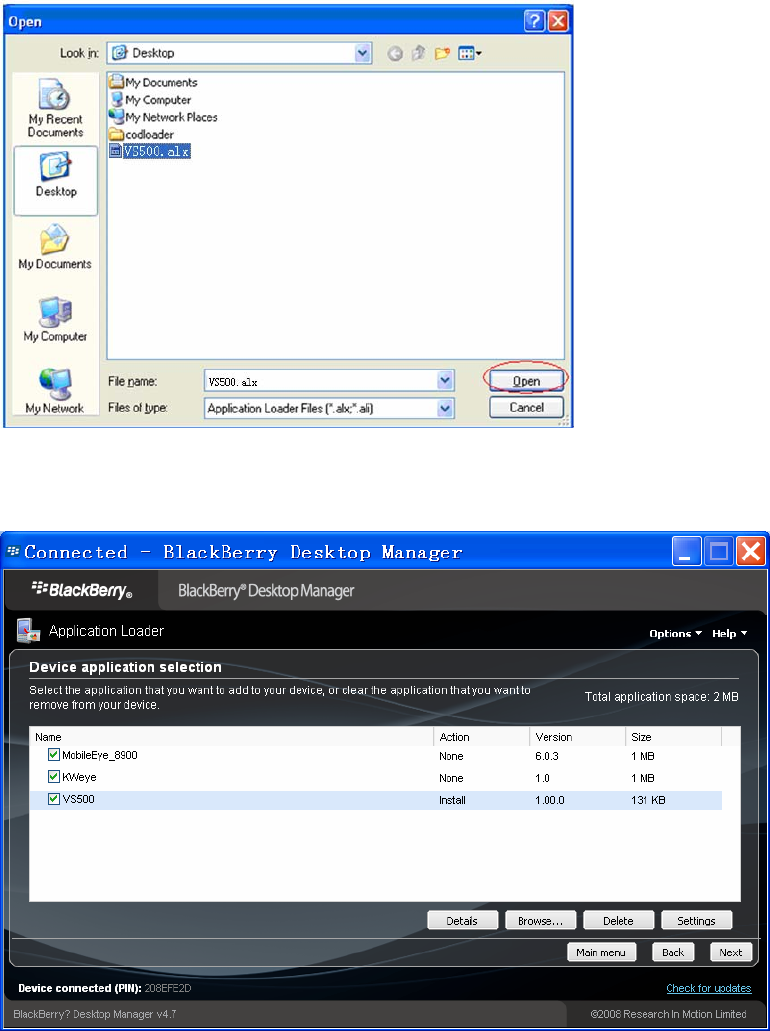Click the Check for updates link

709,988
